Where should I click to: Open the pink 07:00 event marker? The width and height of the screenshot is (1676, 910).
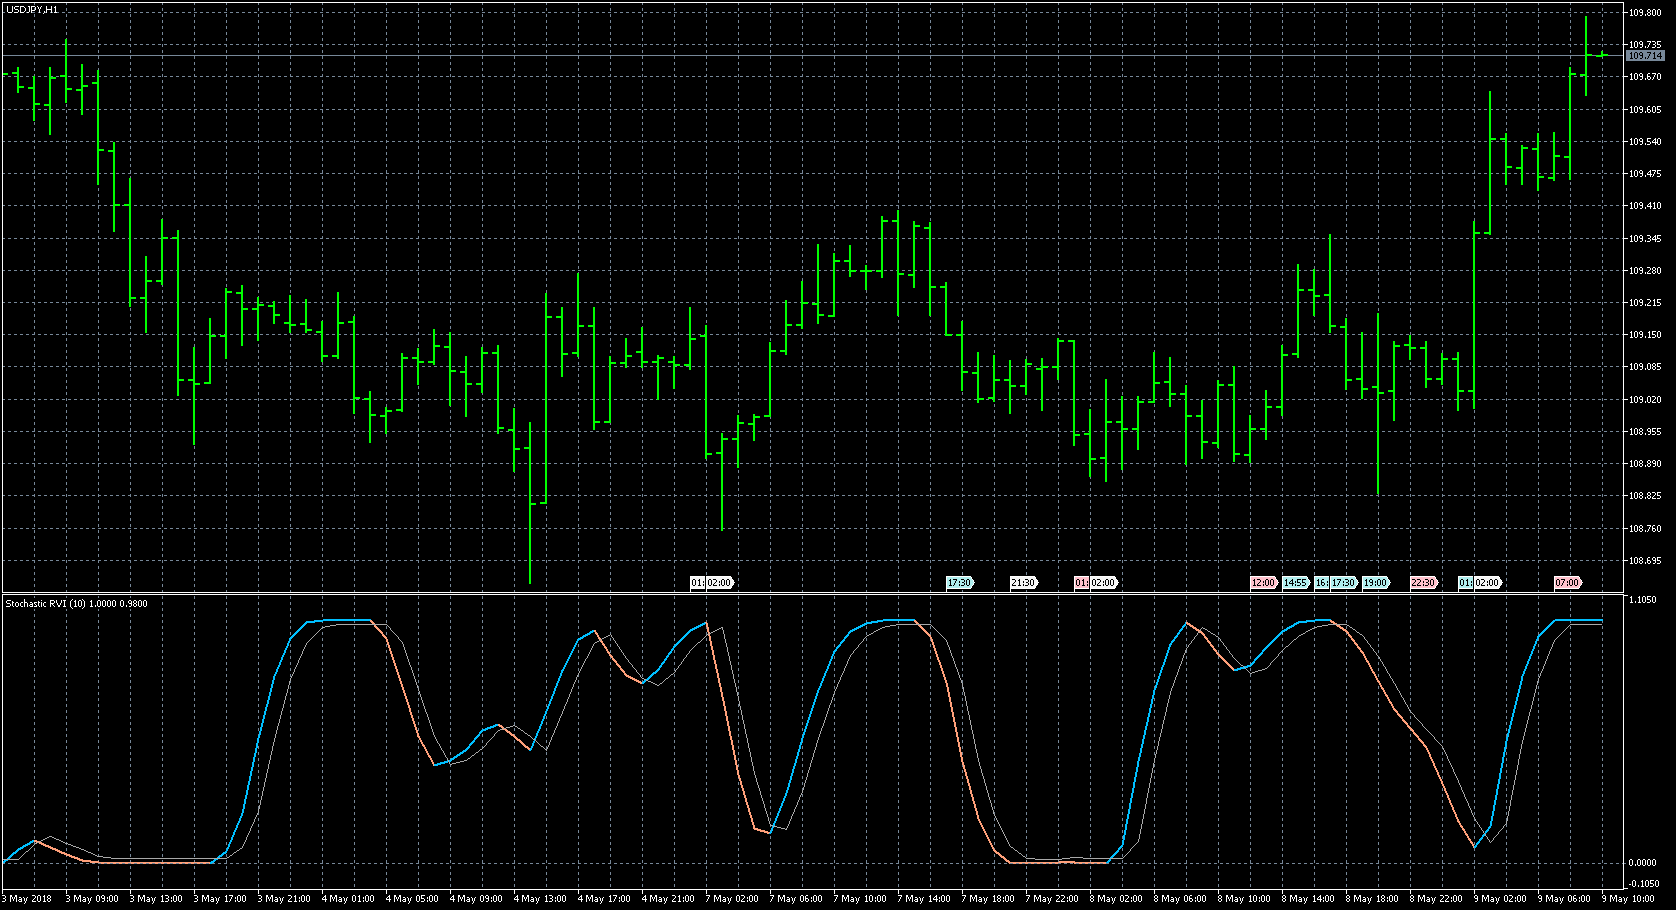coord(1567,582)
